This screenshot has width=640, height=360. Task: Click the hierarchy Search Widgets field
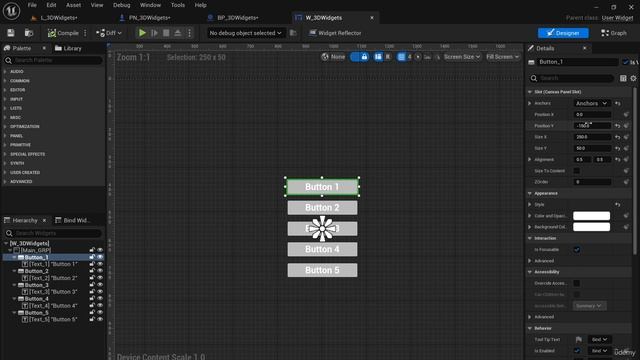coord(53,233)
